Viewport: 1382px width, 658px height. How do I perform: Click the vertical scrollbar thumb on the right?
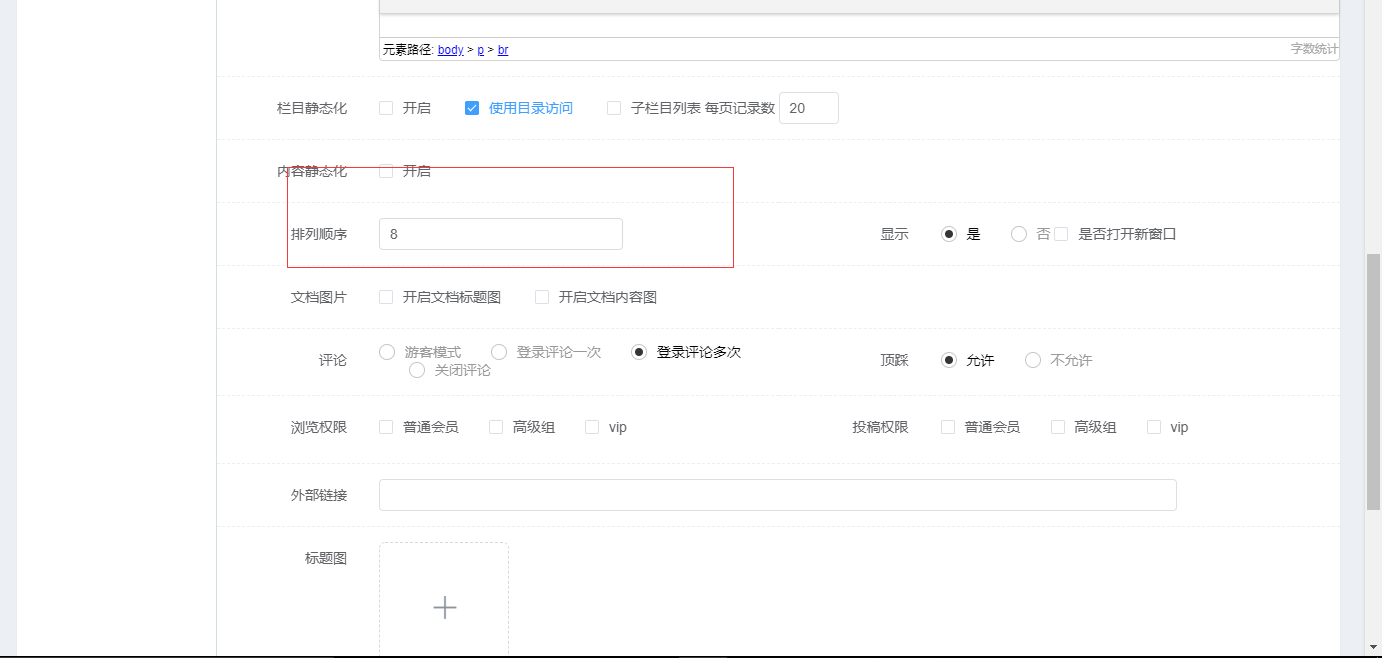click(1373, 380)
